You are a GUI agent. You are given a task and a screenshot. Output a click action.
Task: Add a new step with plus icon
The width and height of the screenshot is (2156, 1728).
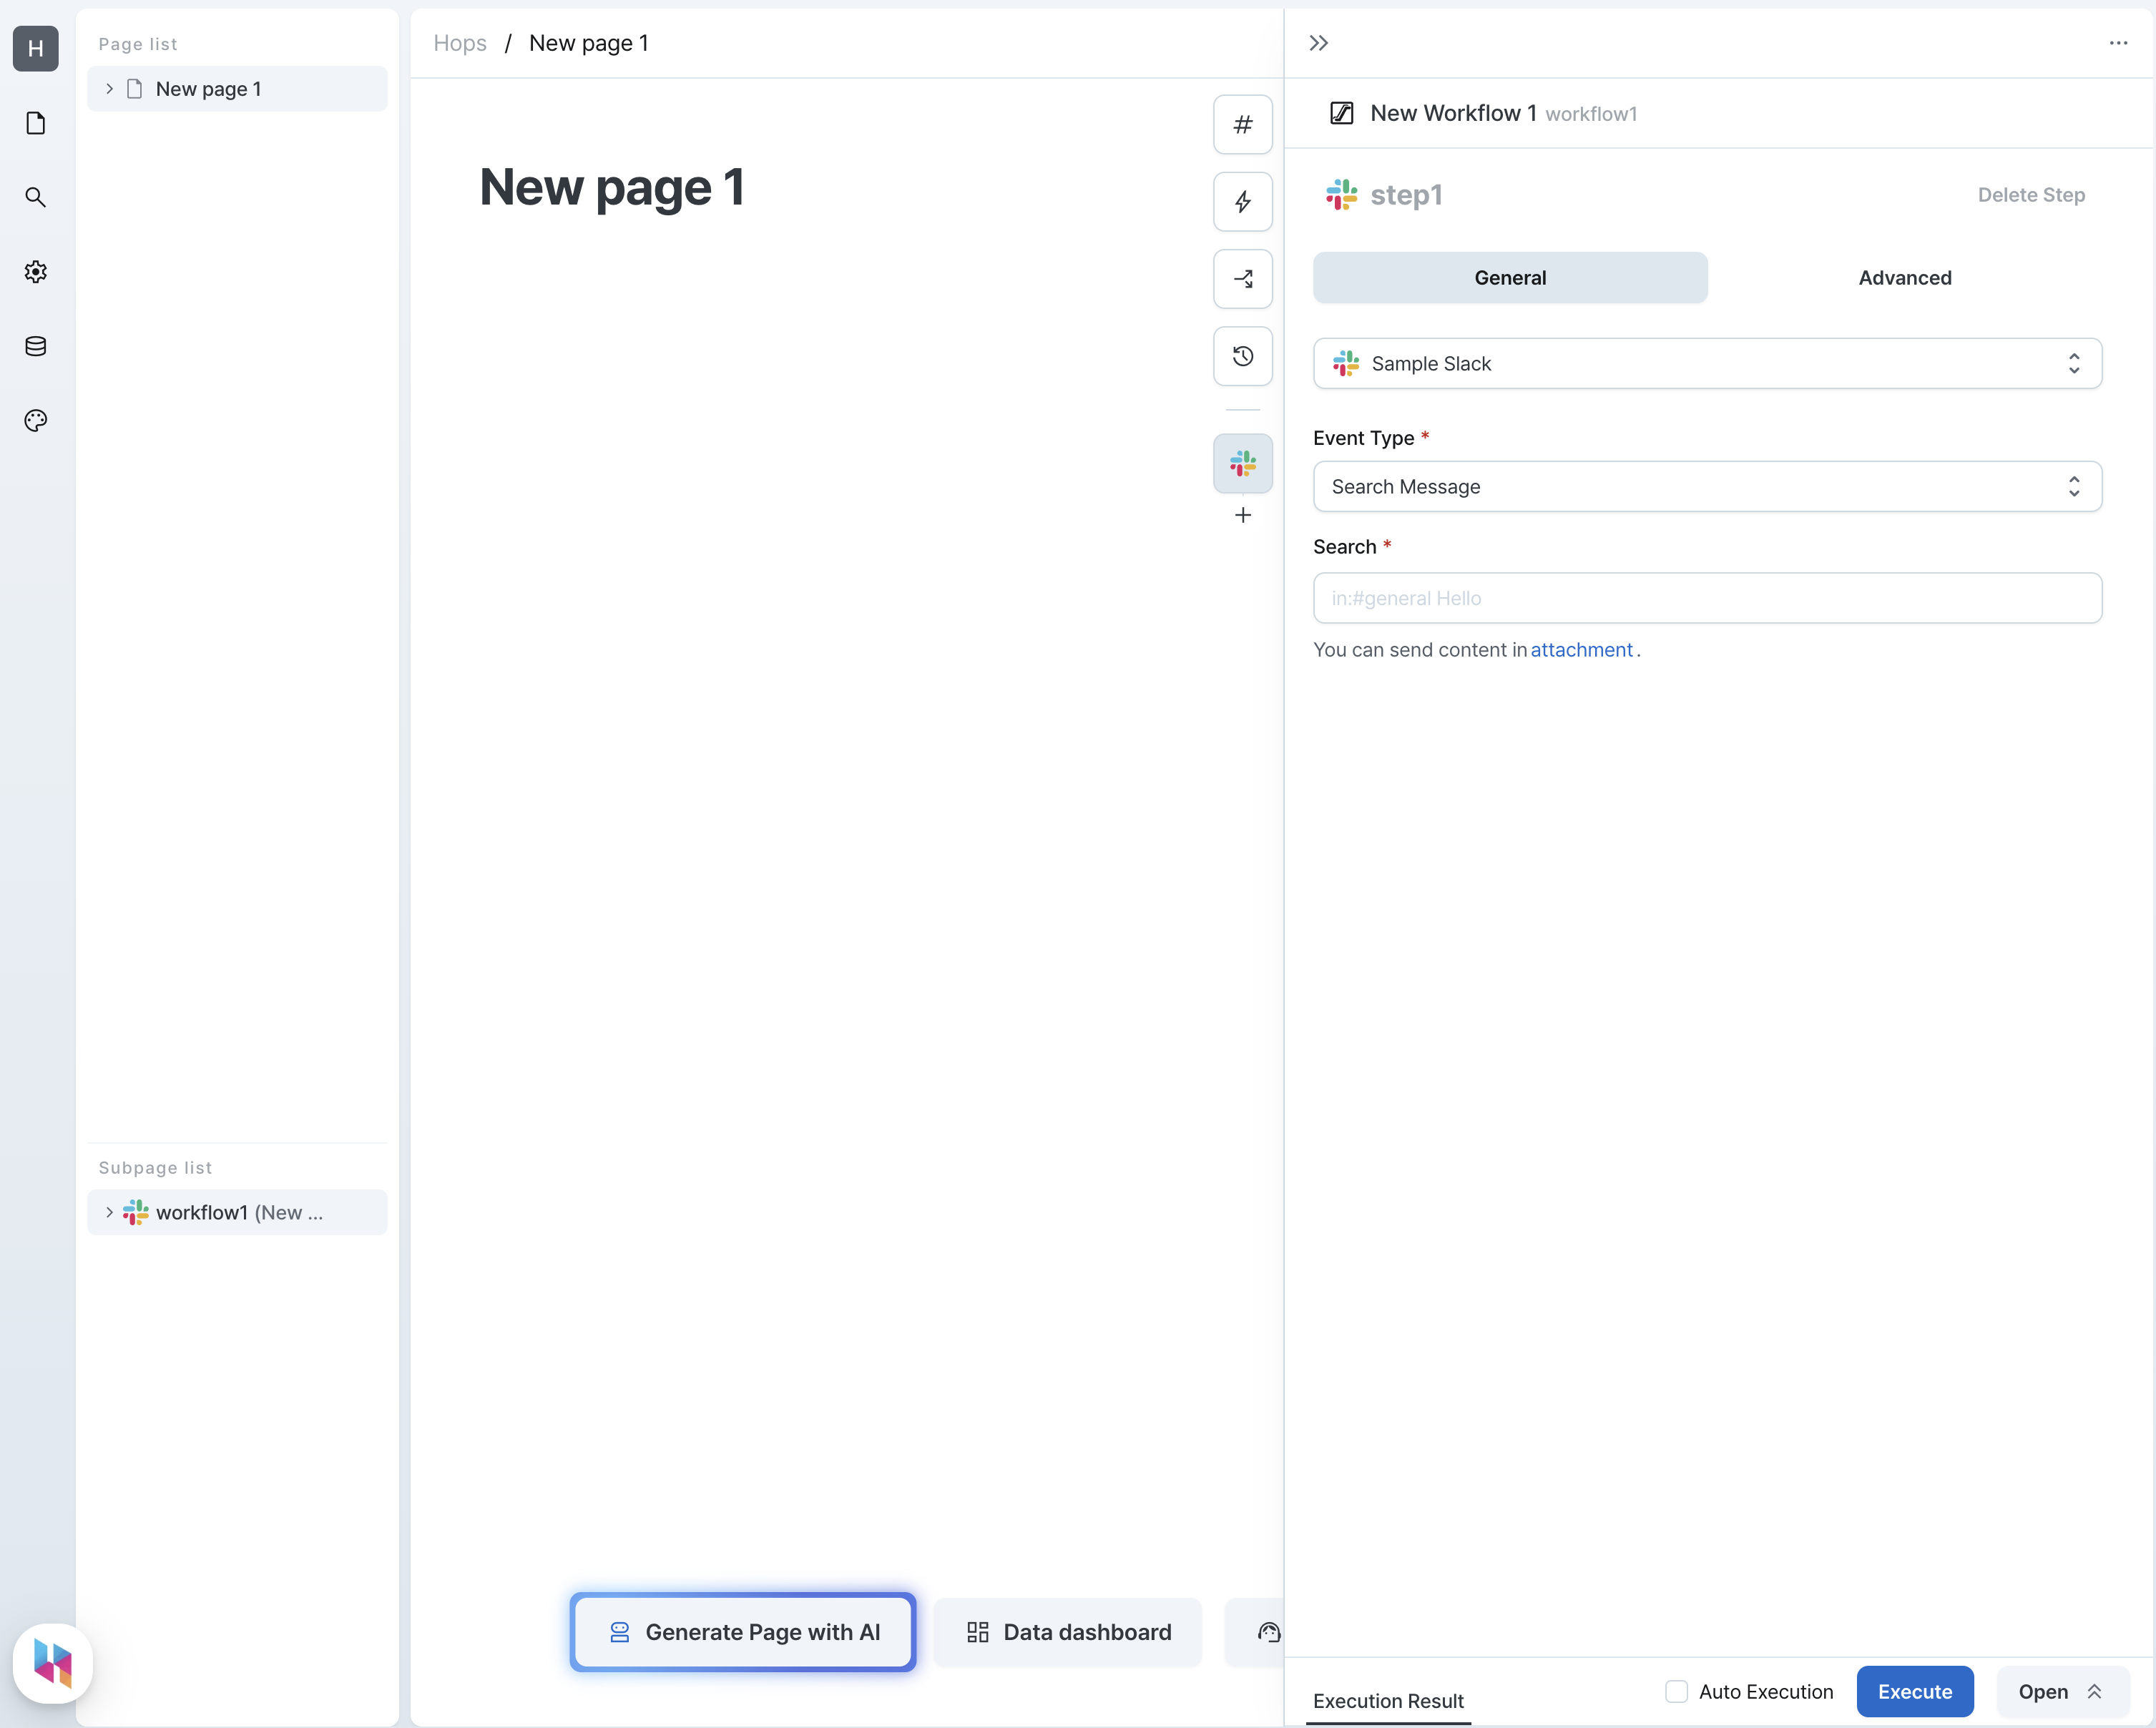(x=1242, y=515)
